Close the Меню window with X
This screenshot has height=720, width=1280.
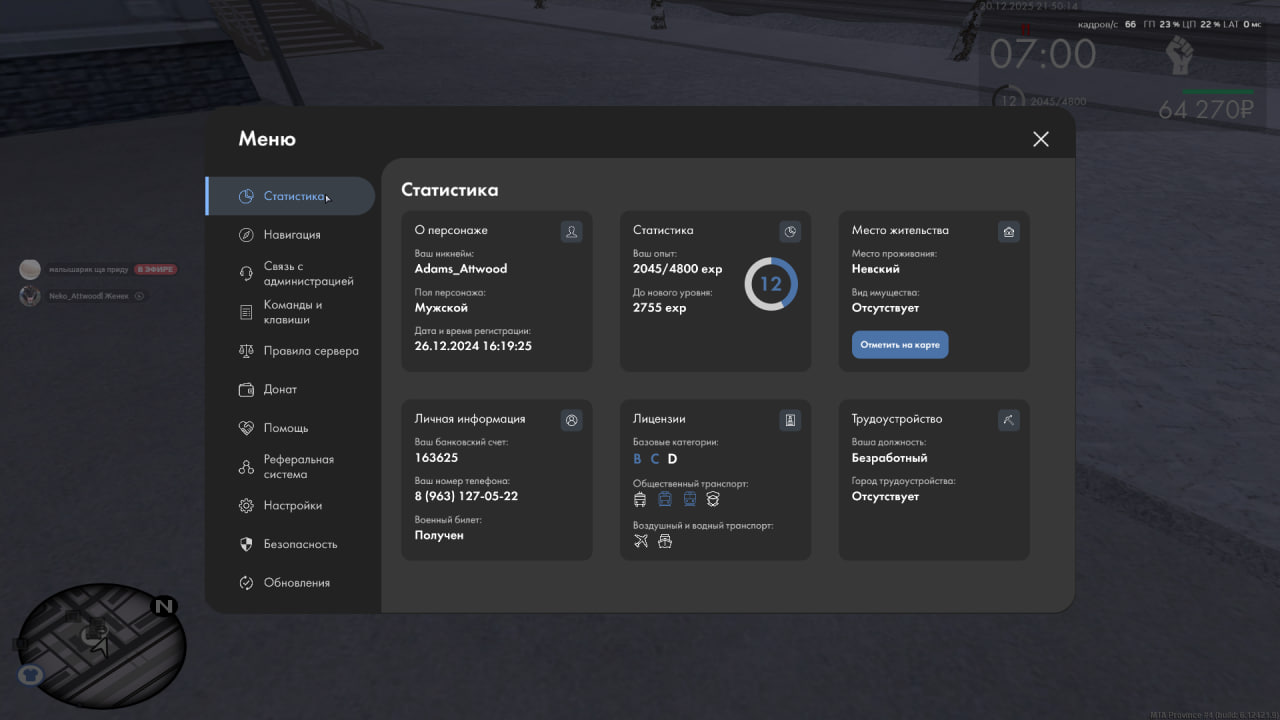[1041, 139]
